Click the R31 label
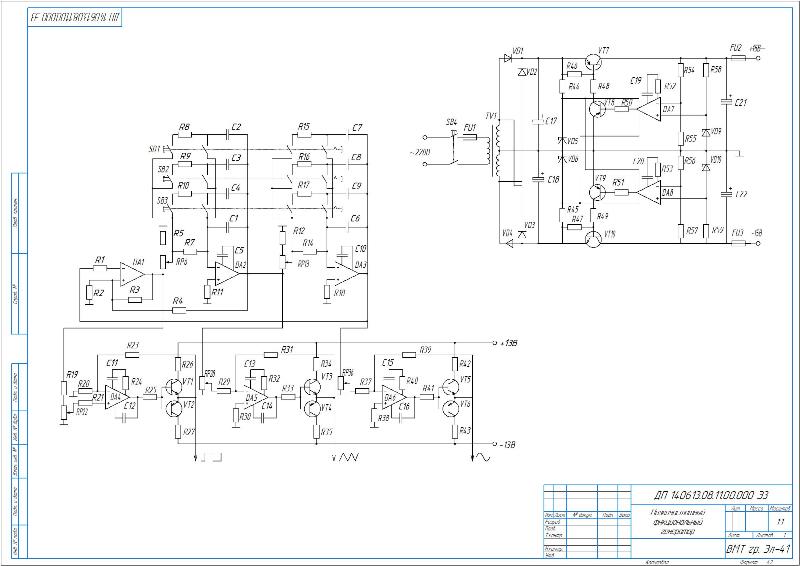 click(x=287, y=350)
